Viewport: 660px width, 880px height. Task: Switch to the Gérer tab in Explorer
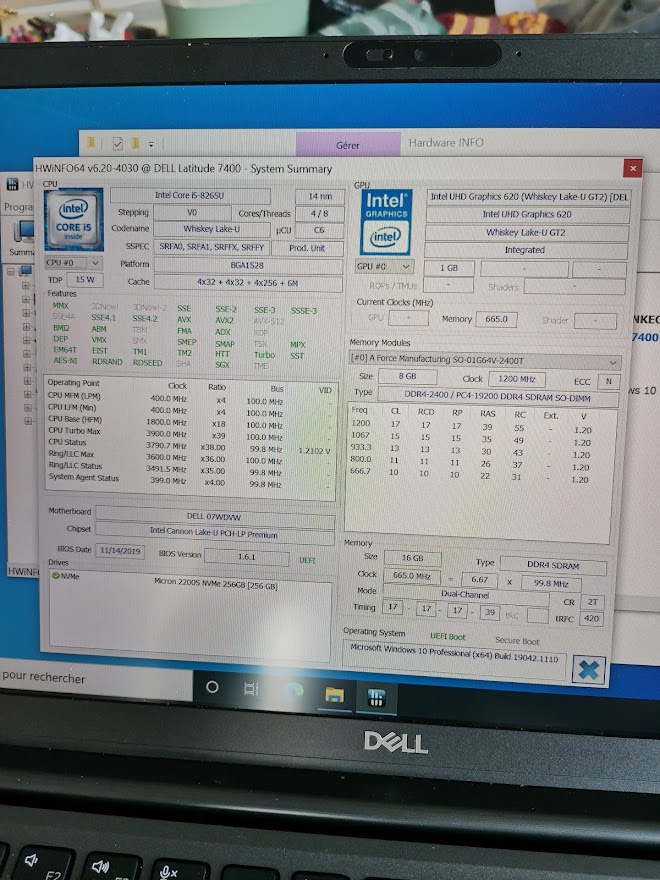(x=348, y=145)
